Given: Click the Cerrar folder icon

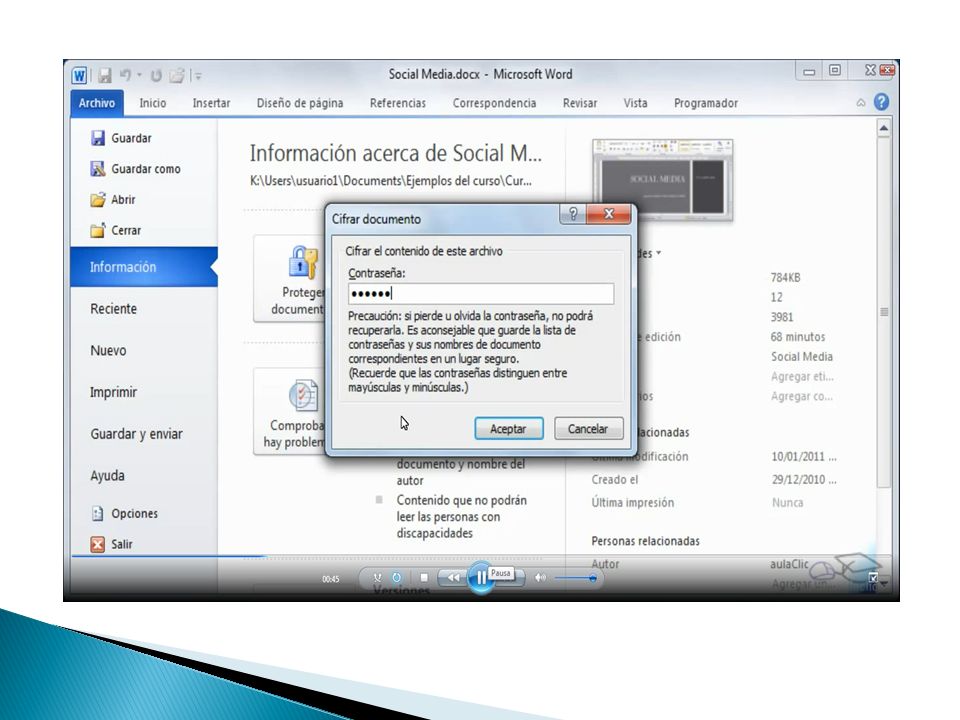Looking at the screenshot, I should click(98, 230).
